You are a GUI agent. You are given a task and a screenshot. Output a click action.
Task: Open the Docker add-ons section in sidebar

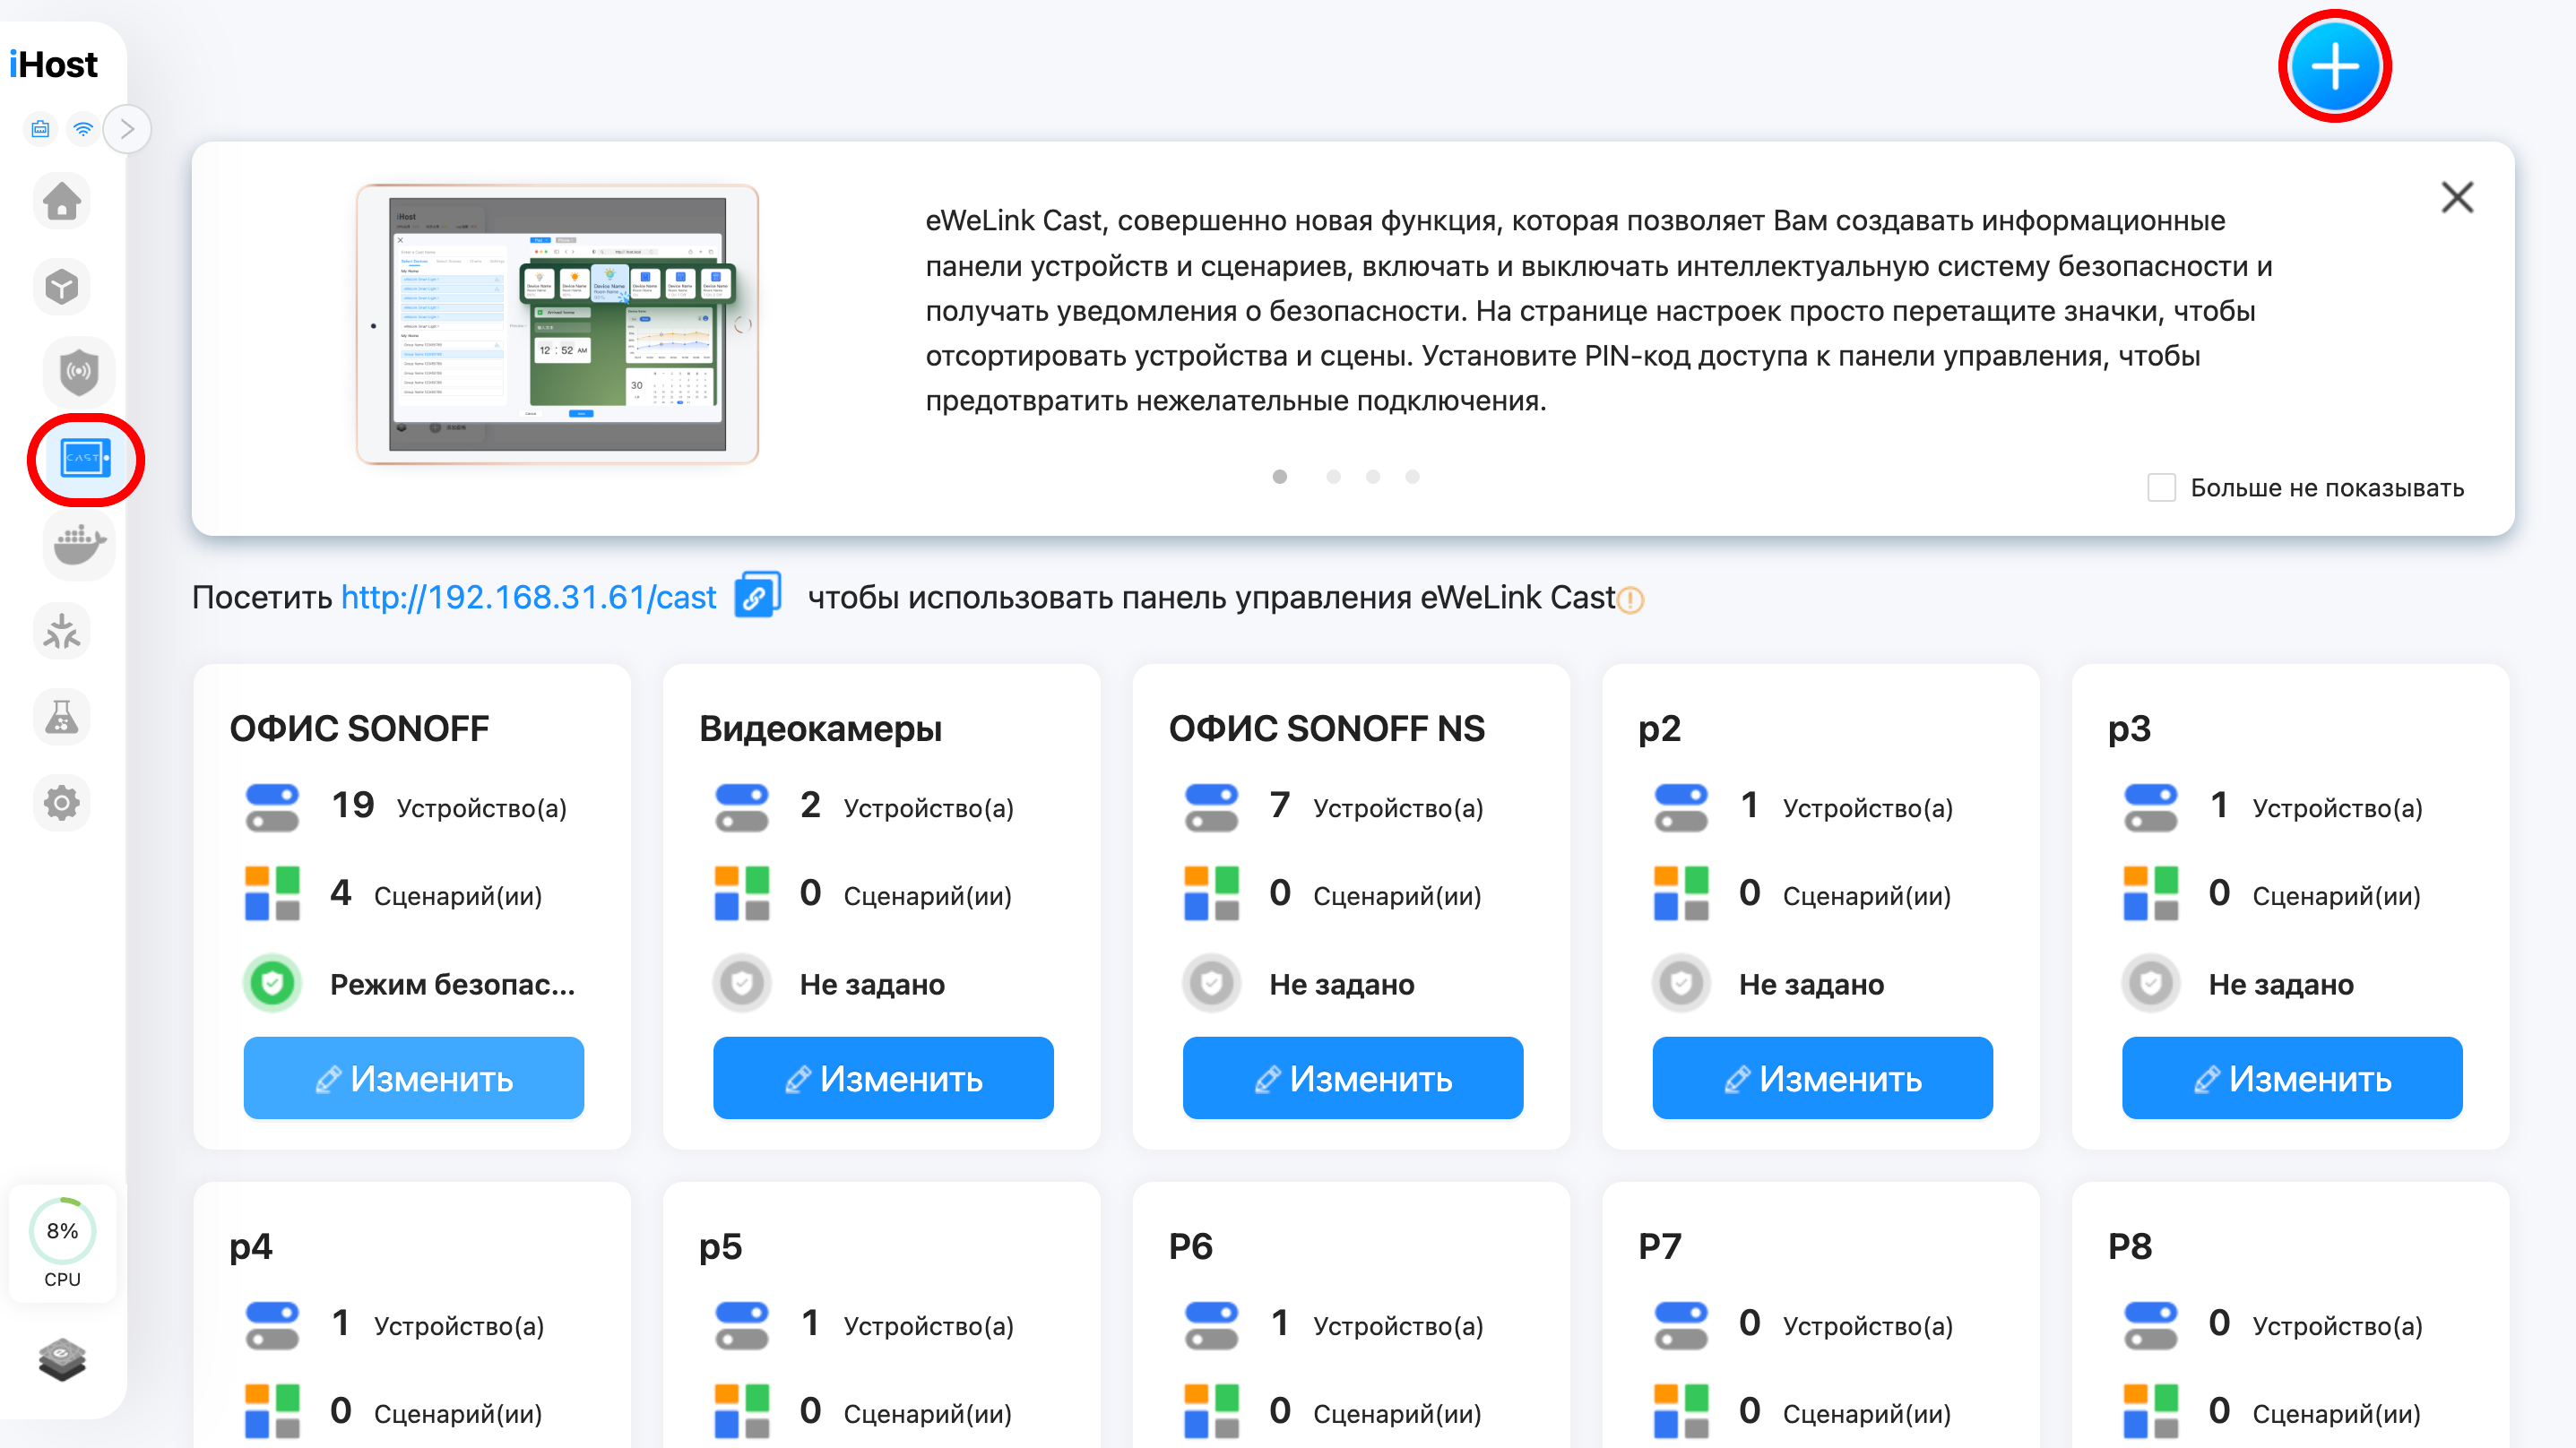[x=79, y=544]
